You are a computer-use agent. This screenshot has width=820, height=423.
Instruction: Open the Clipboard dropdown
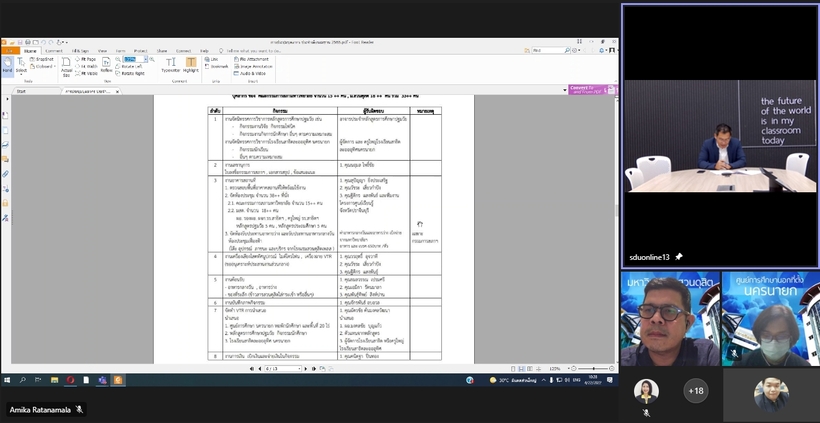pos(43,66)
